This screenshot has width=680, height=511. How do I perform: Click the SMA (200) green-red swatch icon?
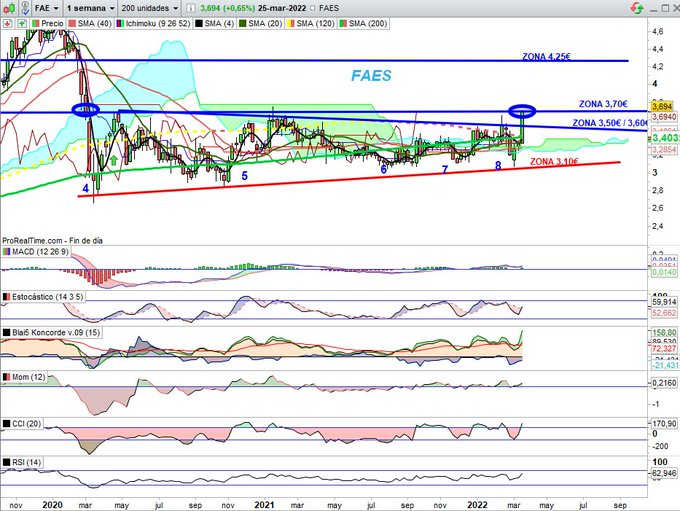(343, 23)
